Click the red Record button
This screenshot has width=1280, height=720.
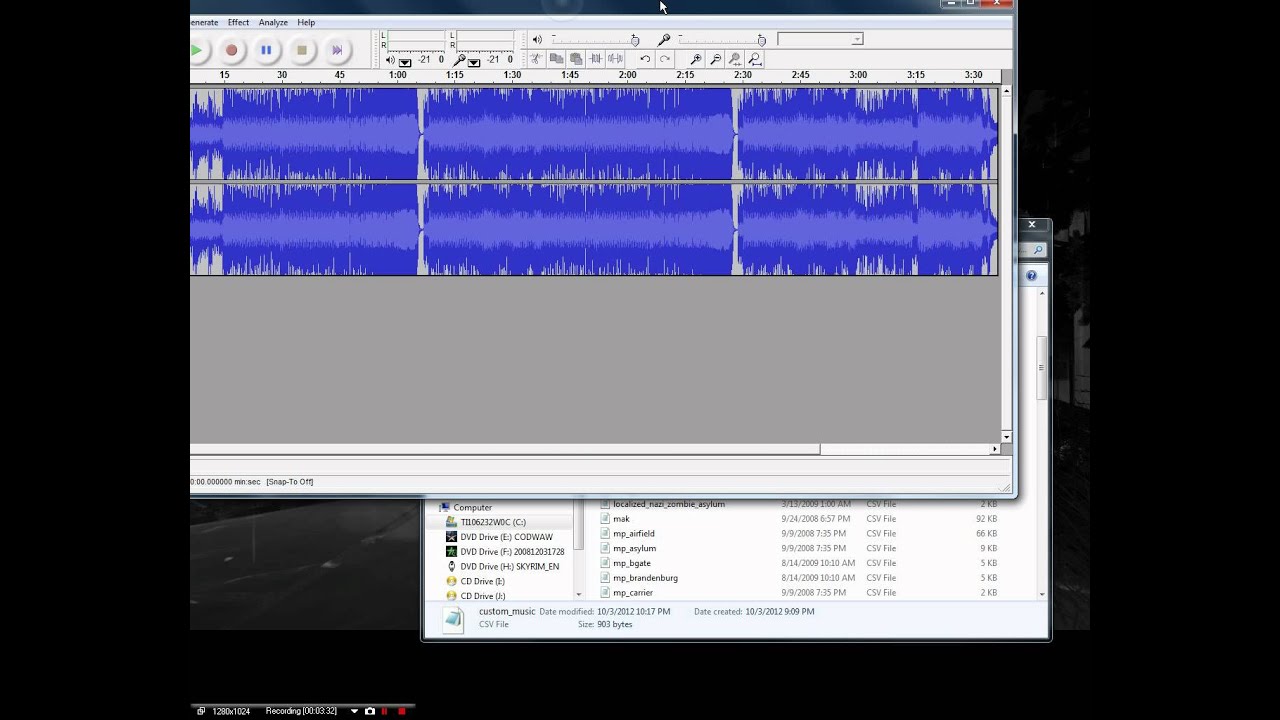click(x=231, y=50)
